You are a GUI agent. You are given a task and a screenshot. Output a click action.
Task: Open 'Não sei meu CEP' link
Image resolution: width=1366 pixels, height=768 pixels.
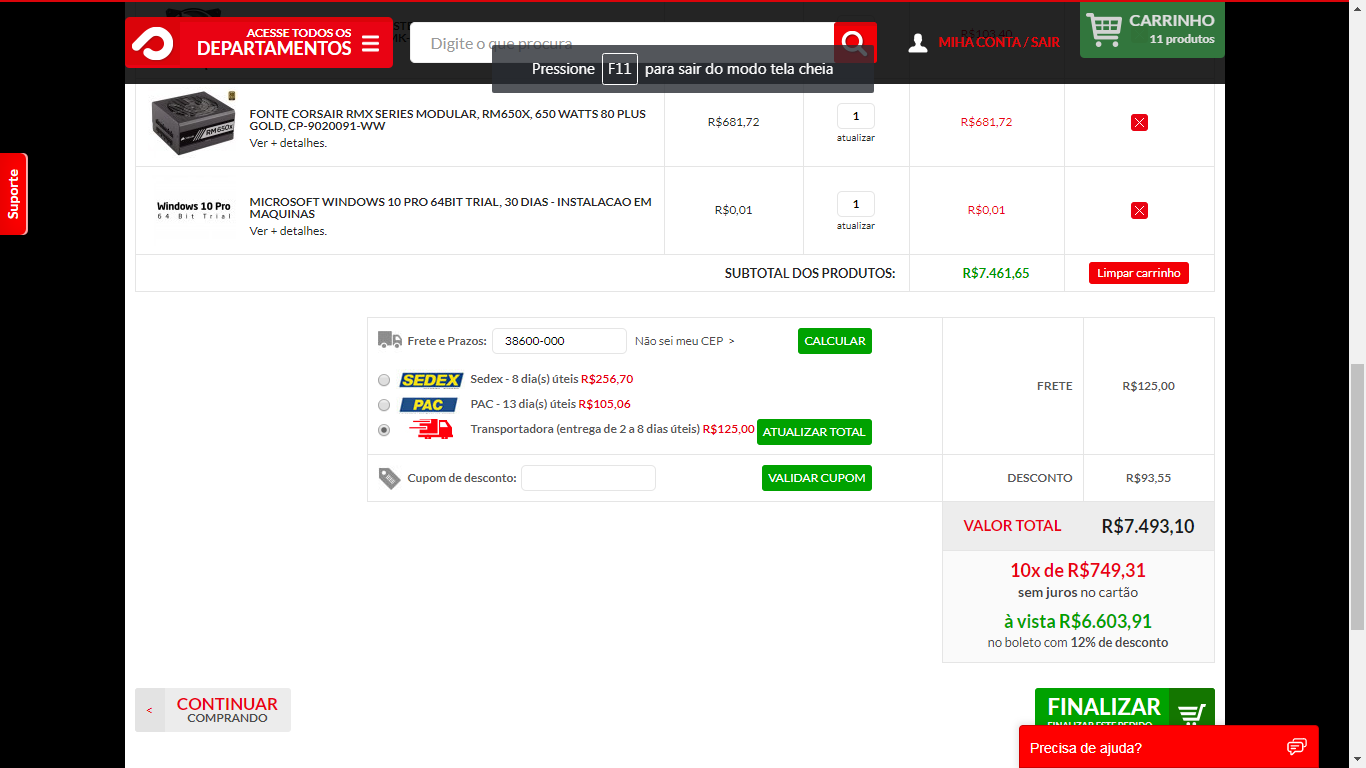[685, 341]
